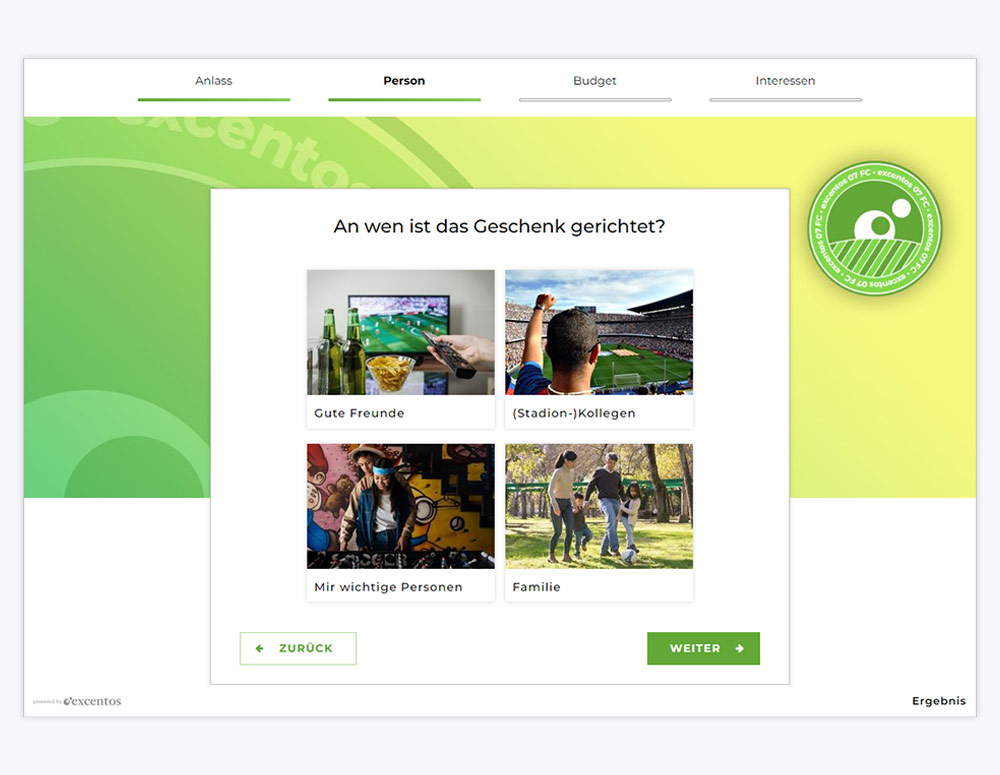
Task: Go back with the Zurück button
Action: coord(298,648)
